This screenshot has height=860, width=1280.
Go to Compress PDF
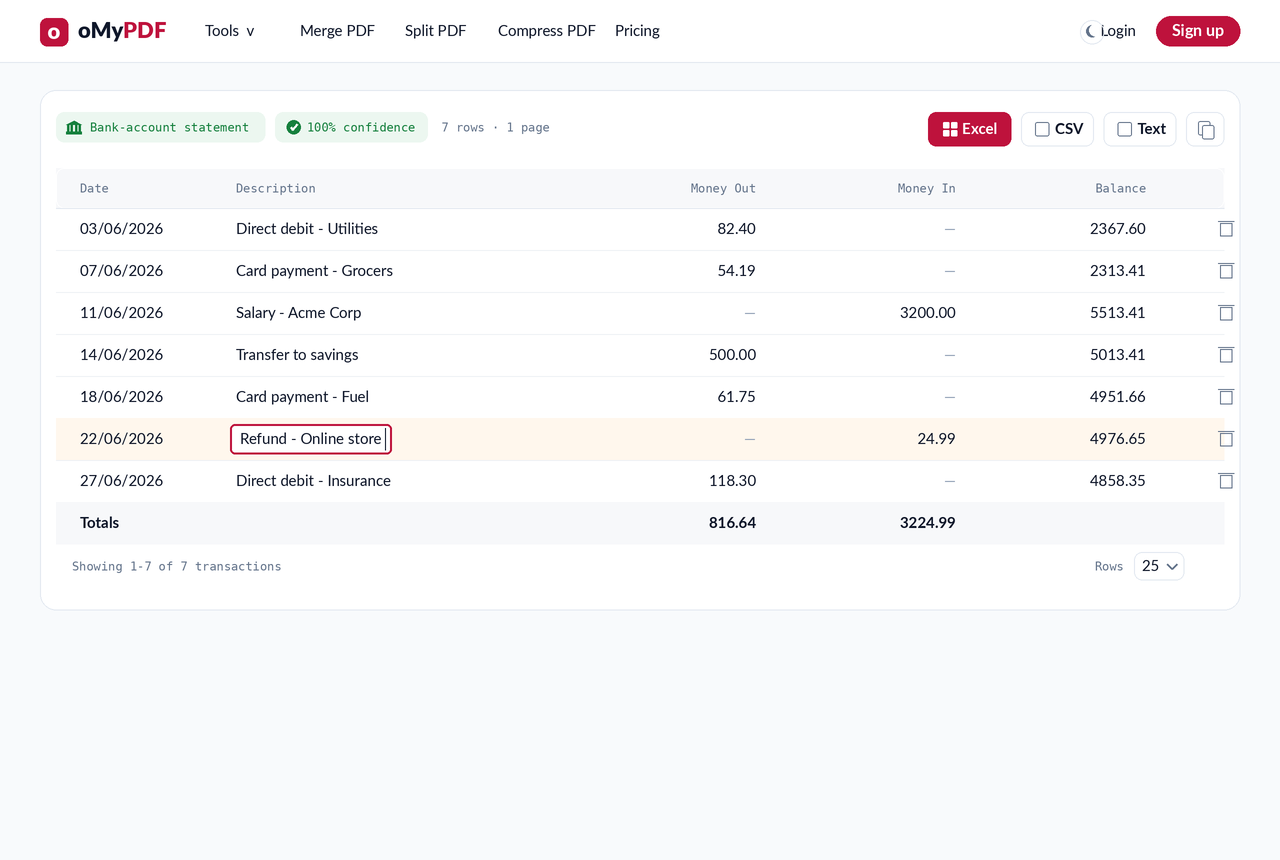pyautogui.click(x=546, y=31)
